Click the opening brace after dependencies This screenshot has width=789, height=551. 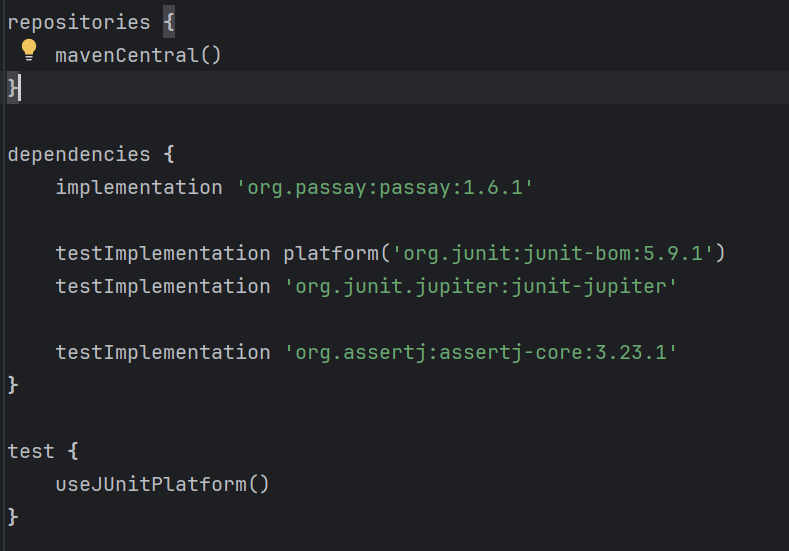169,154
